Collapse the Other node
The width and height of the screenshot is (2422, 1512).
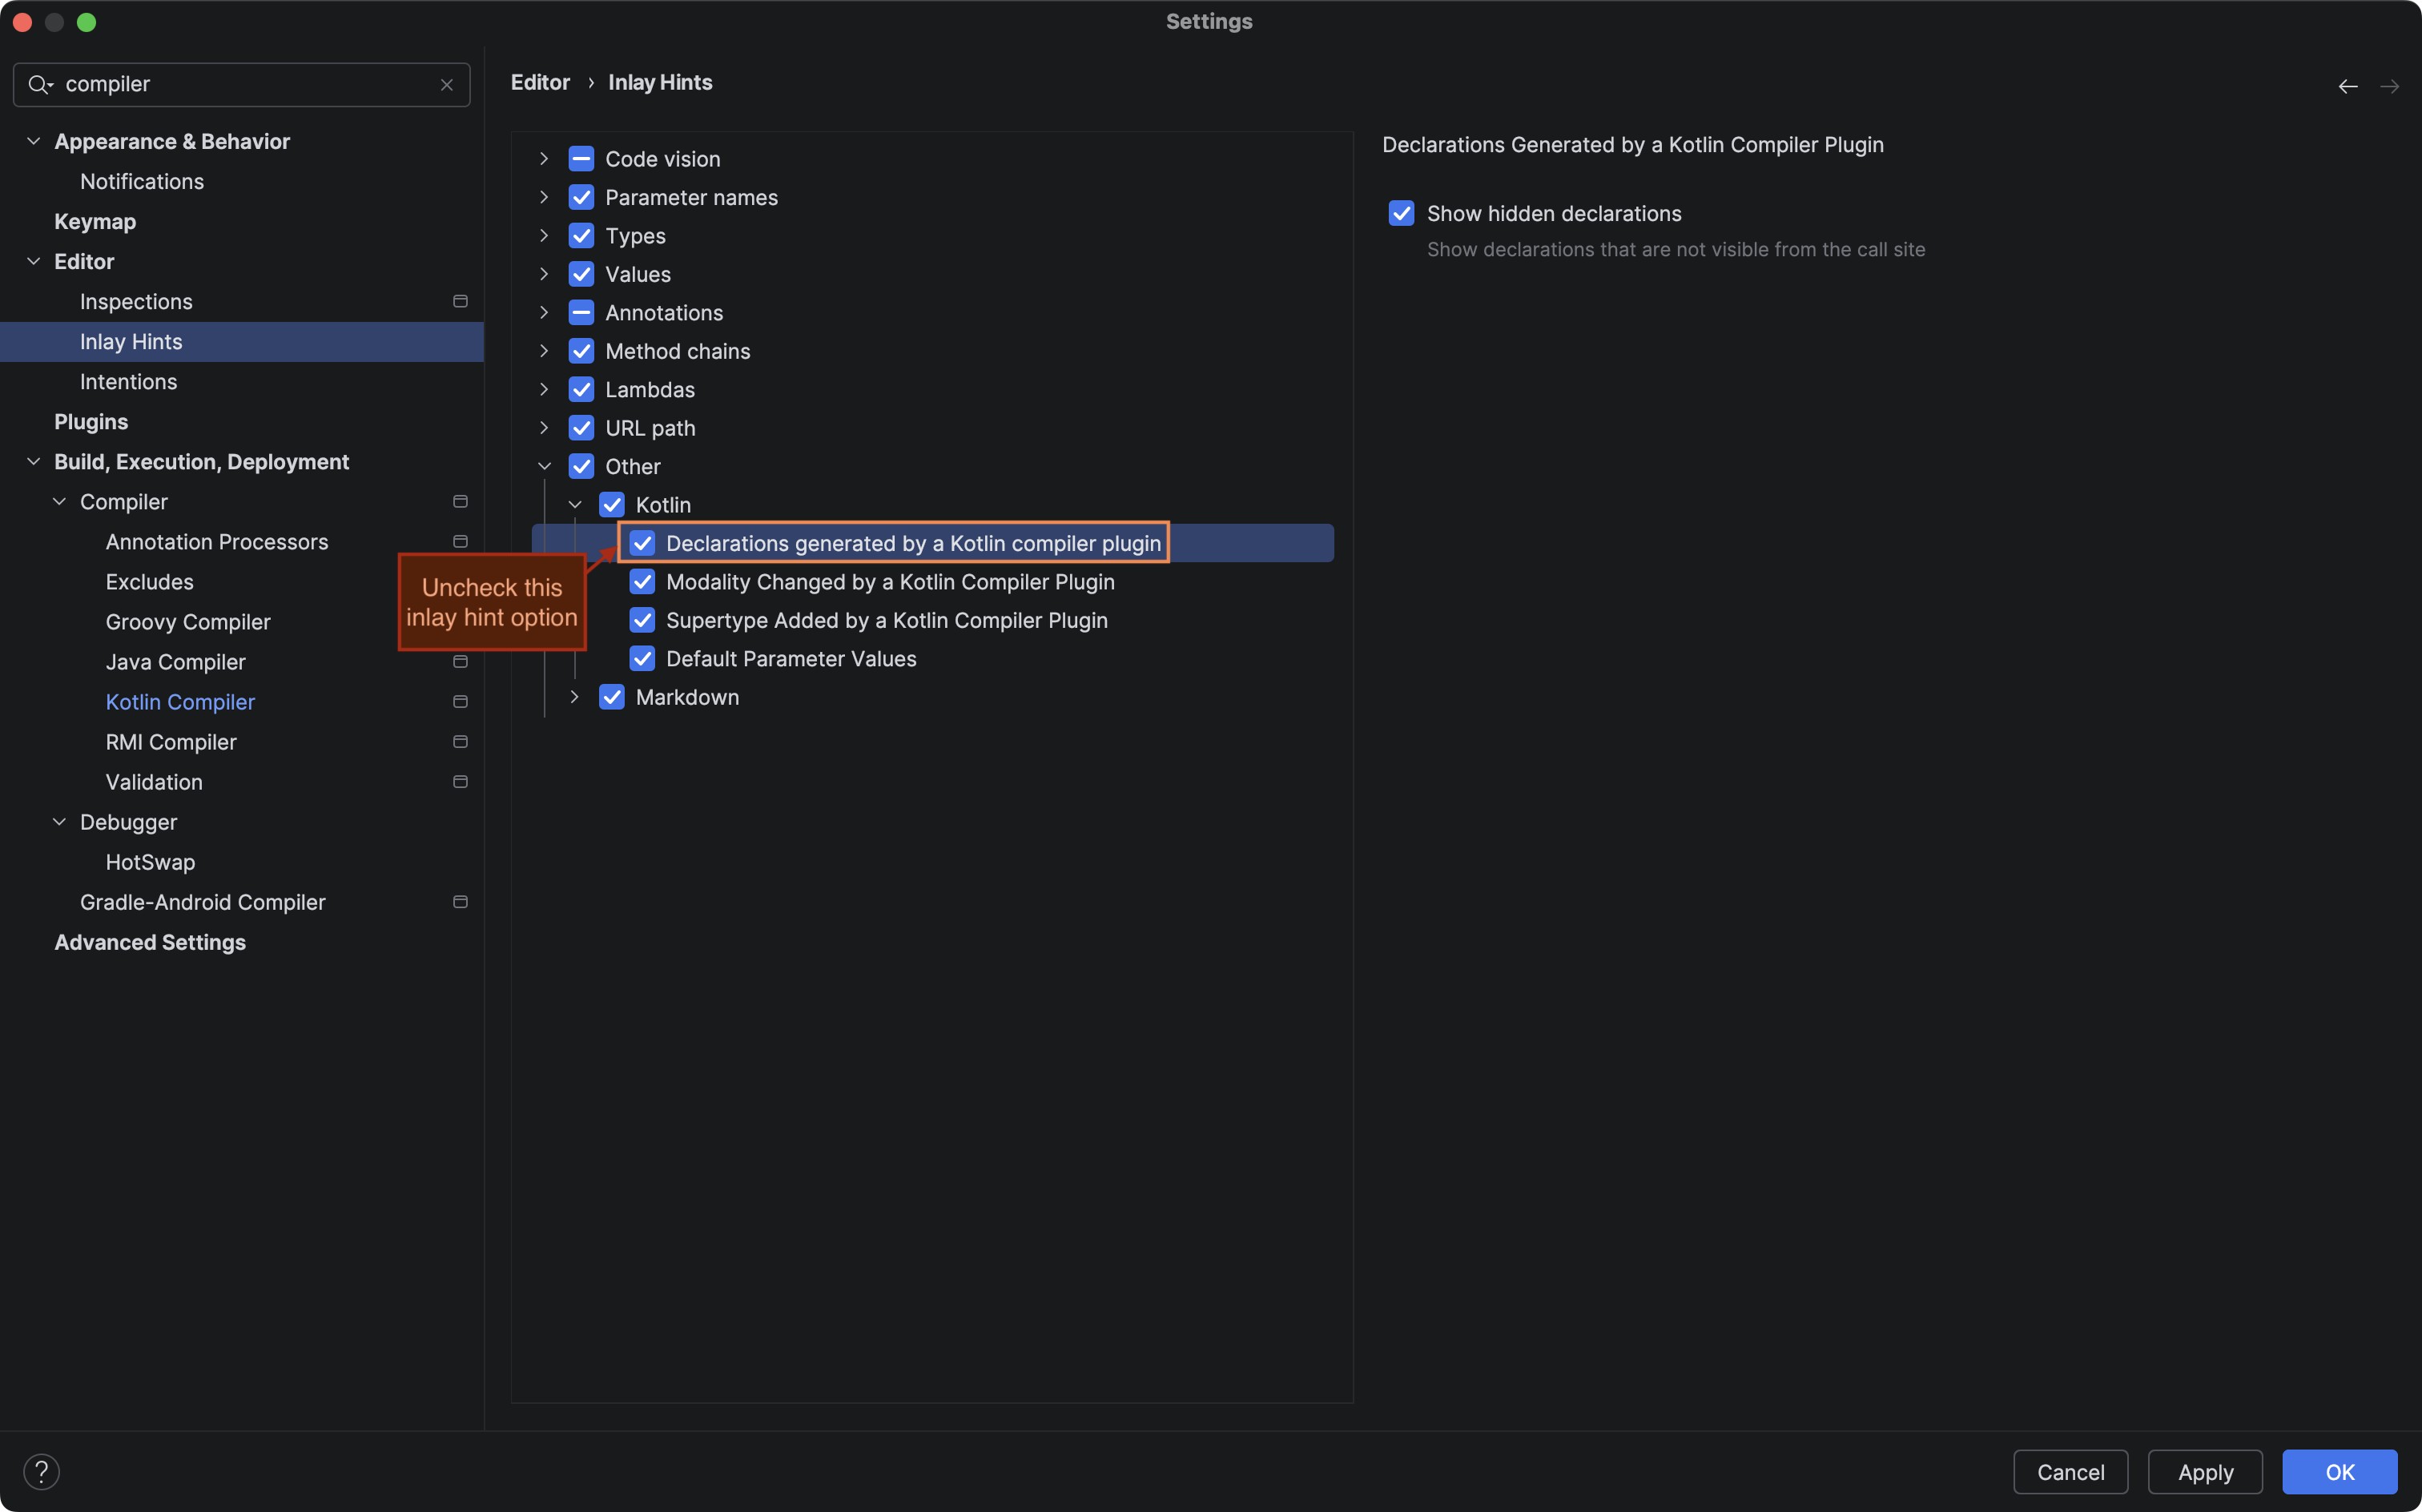click(x=544, y=467)
